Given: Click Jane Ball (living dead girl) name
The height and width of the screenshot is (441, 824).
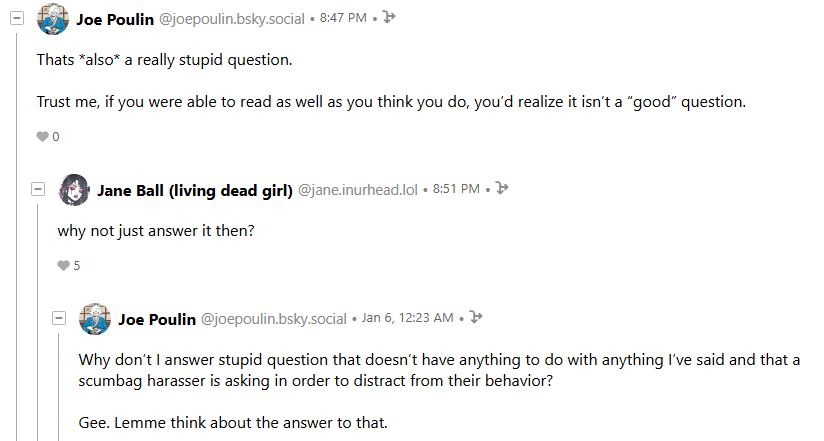Looking at the screenshot, I should tap(195, 189).
